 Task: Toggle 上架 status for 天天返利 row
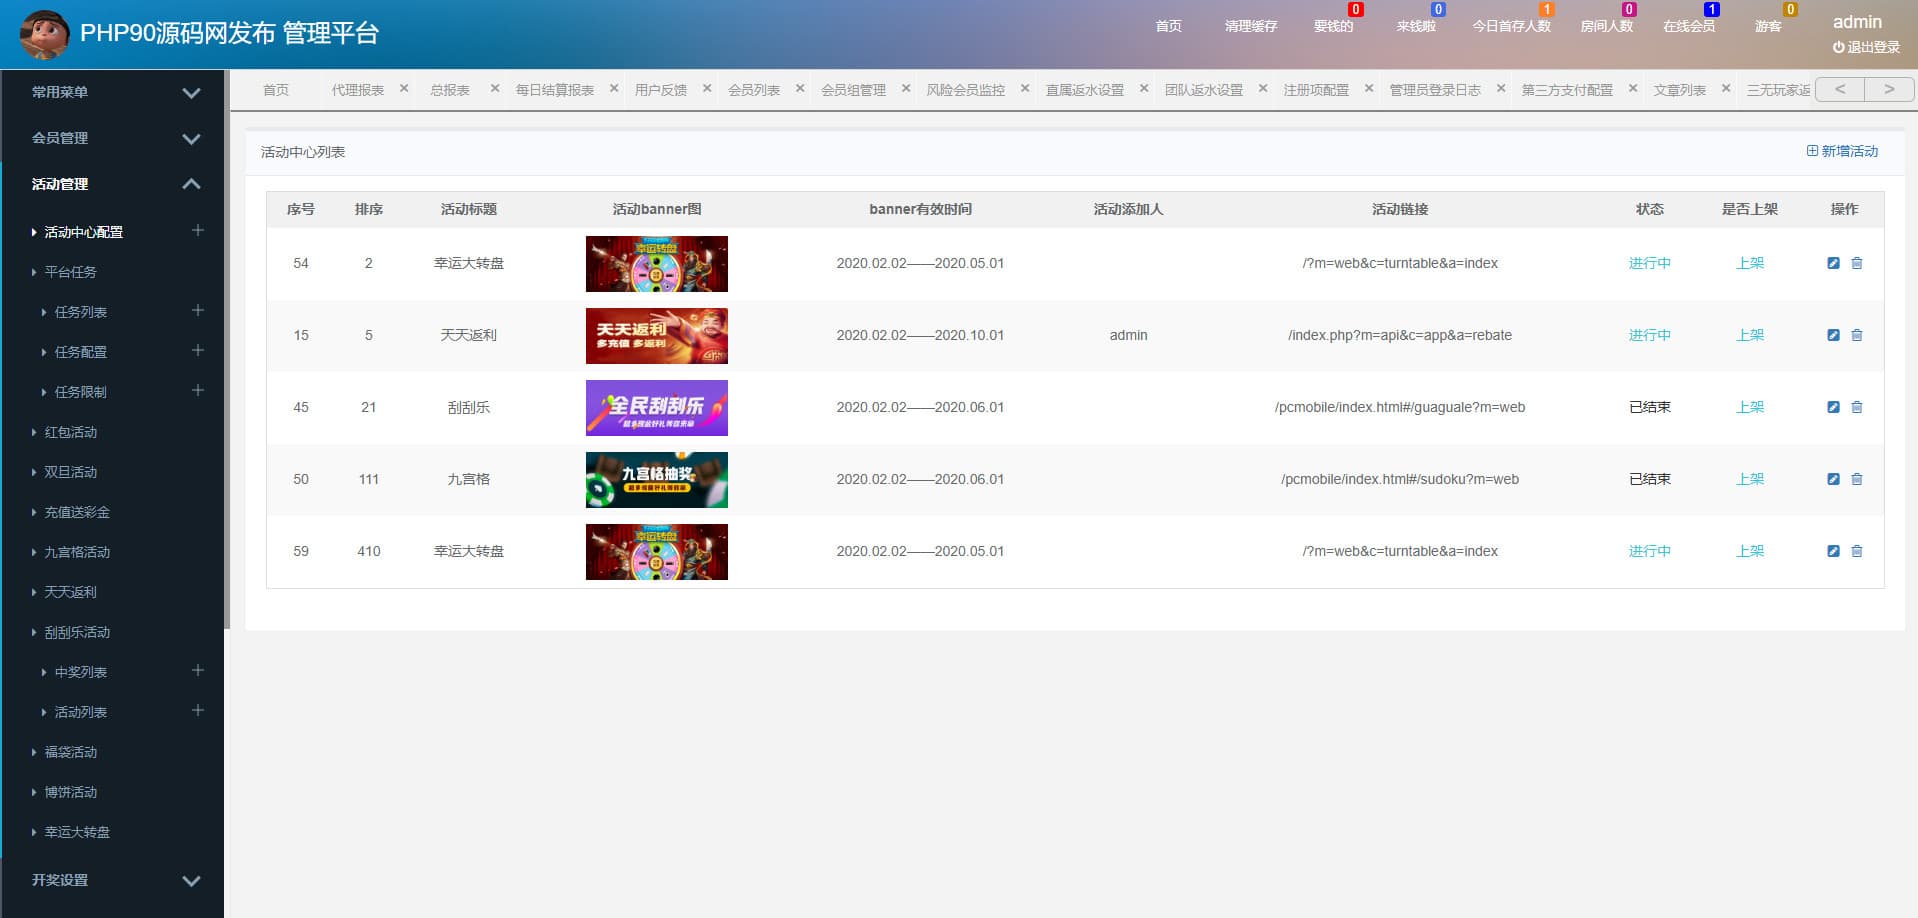pyautogui.click(x=1749, y=335)
